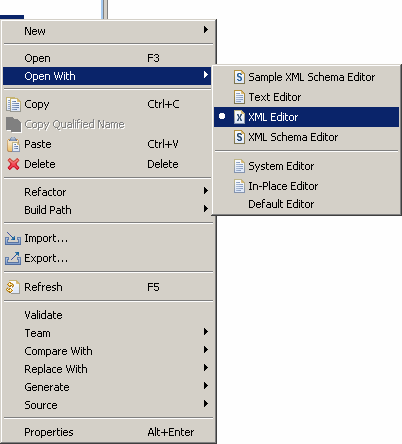Click the Import icon
Viewport: 402px width, 444px height.
click(13, 239)
